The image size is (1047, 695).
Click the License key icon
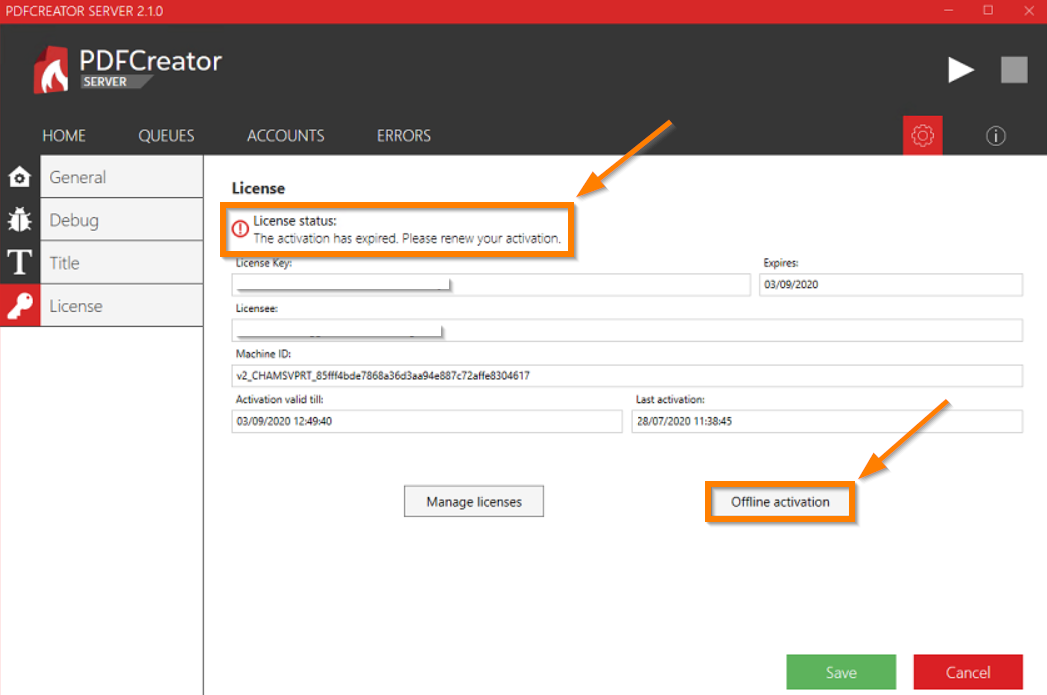pos(20,305)
